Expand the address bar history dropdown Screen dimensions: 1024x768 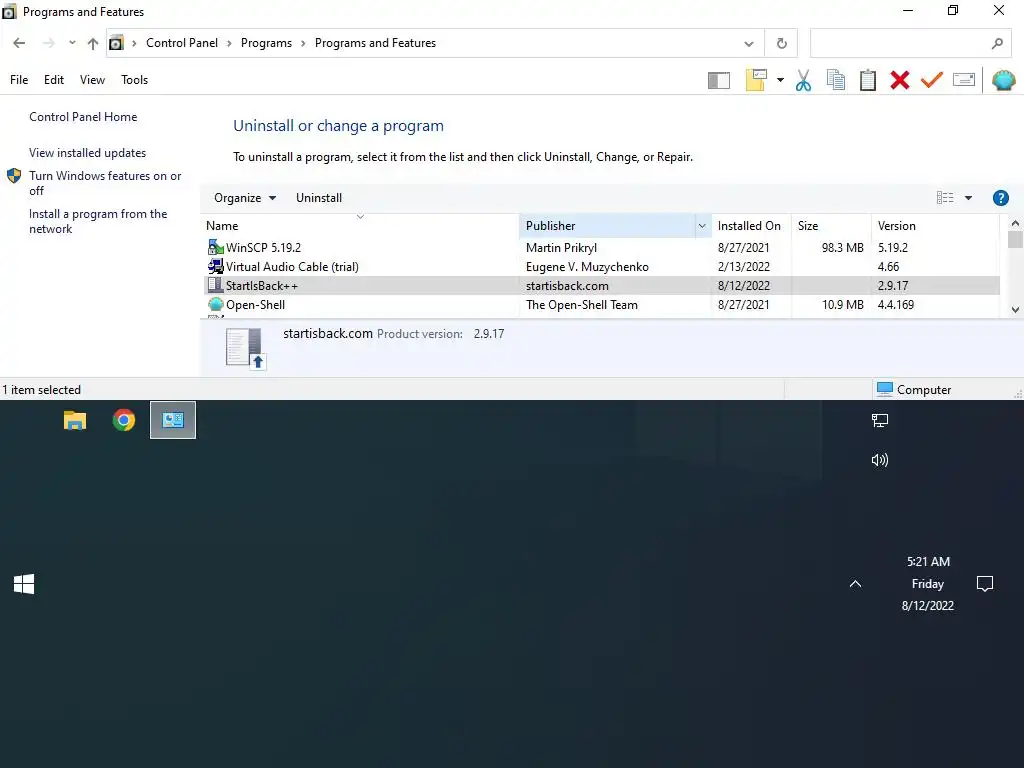[748, 44]
